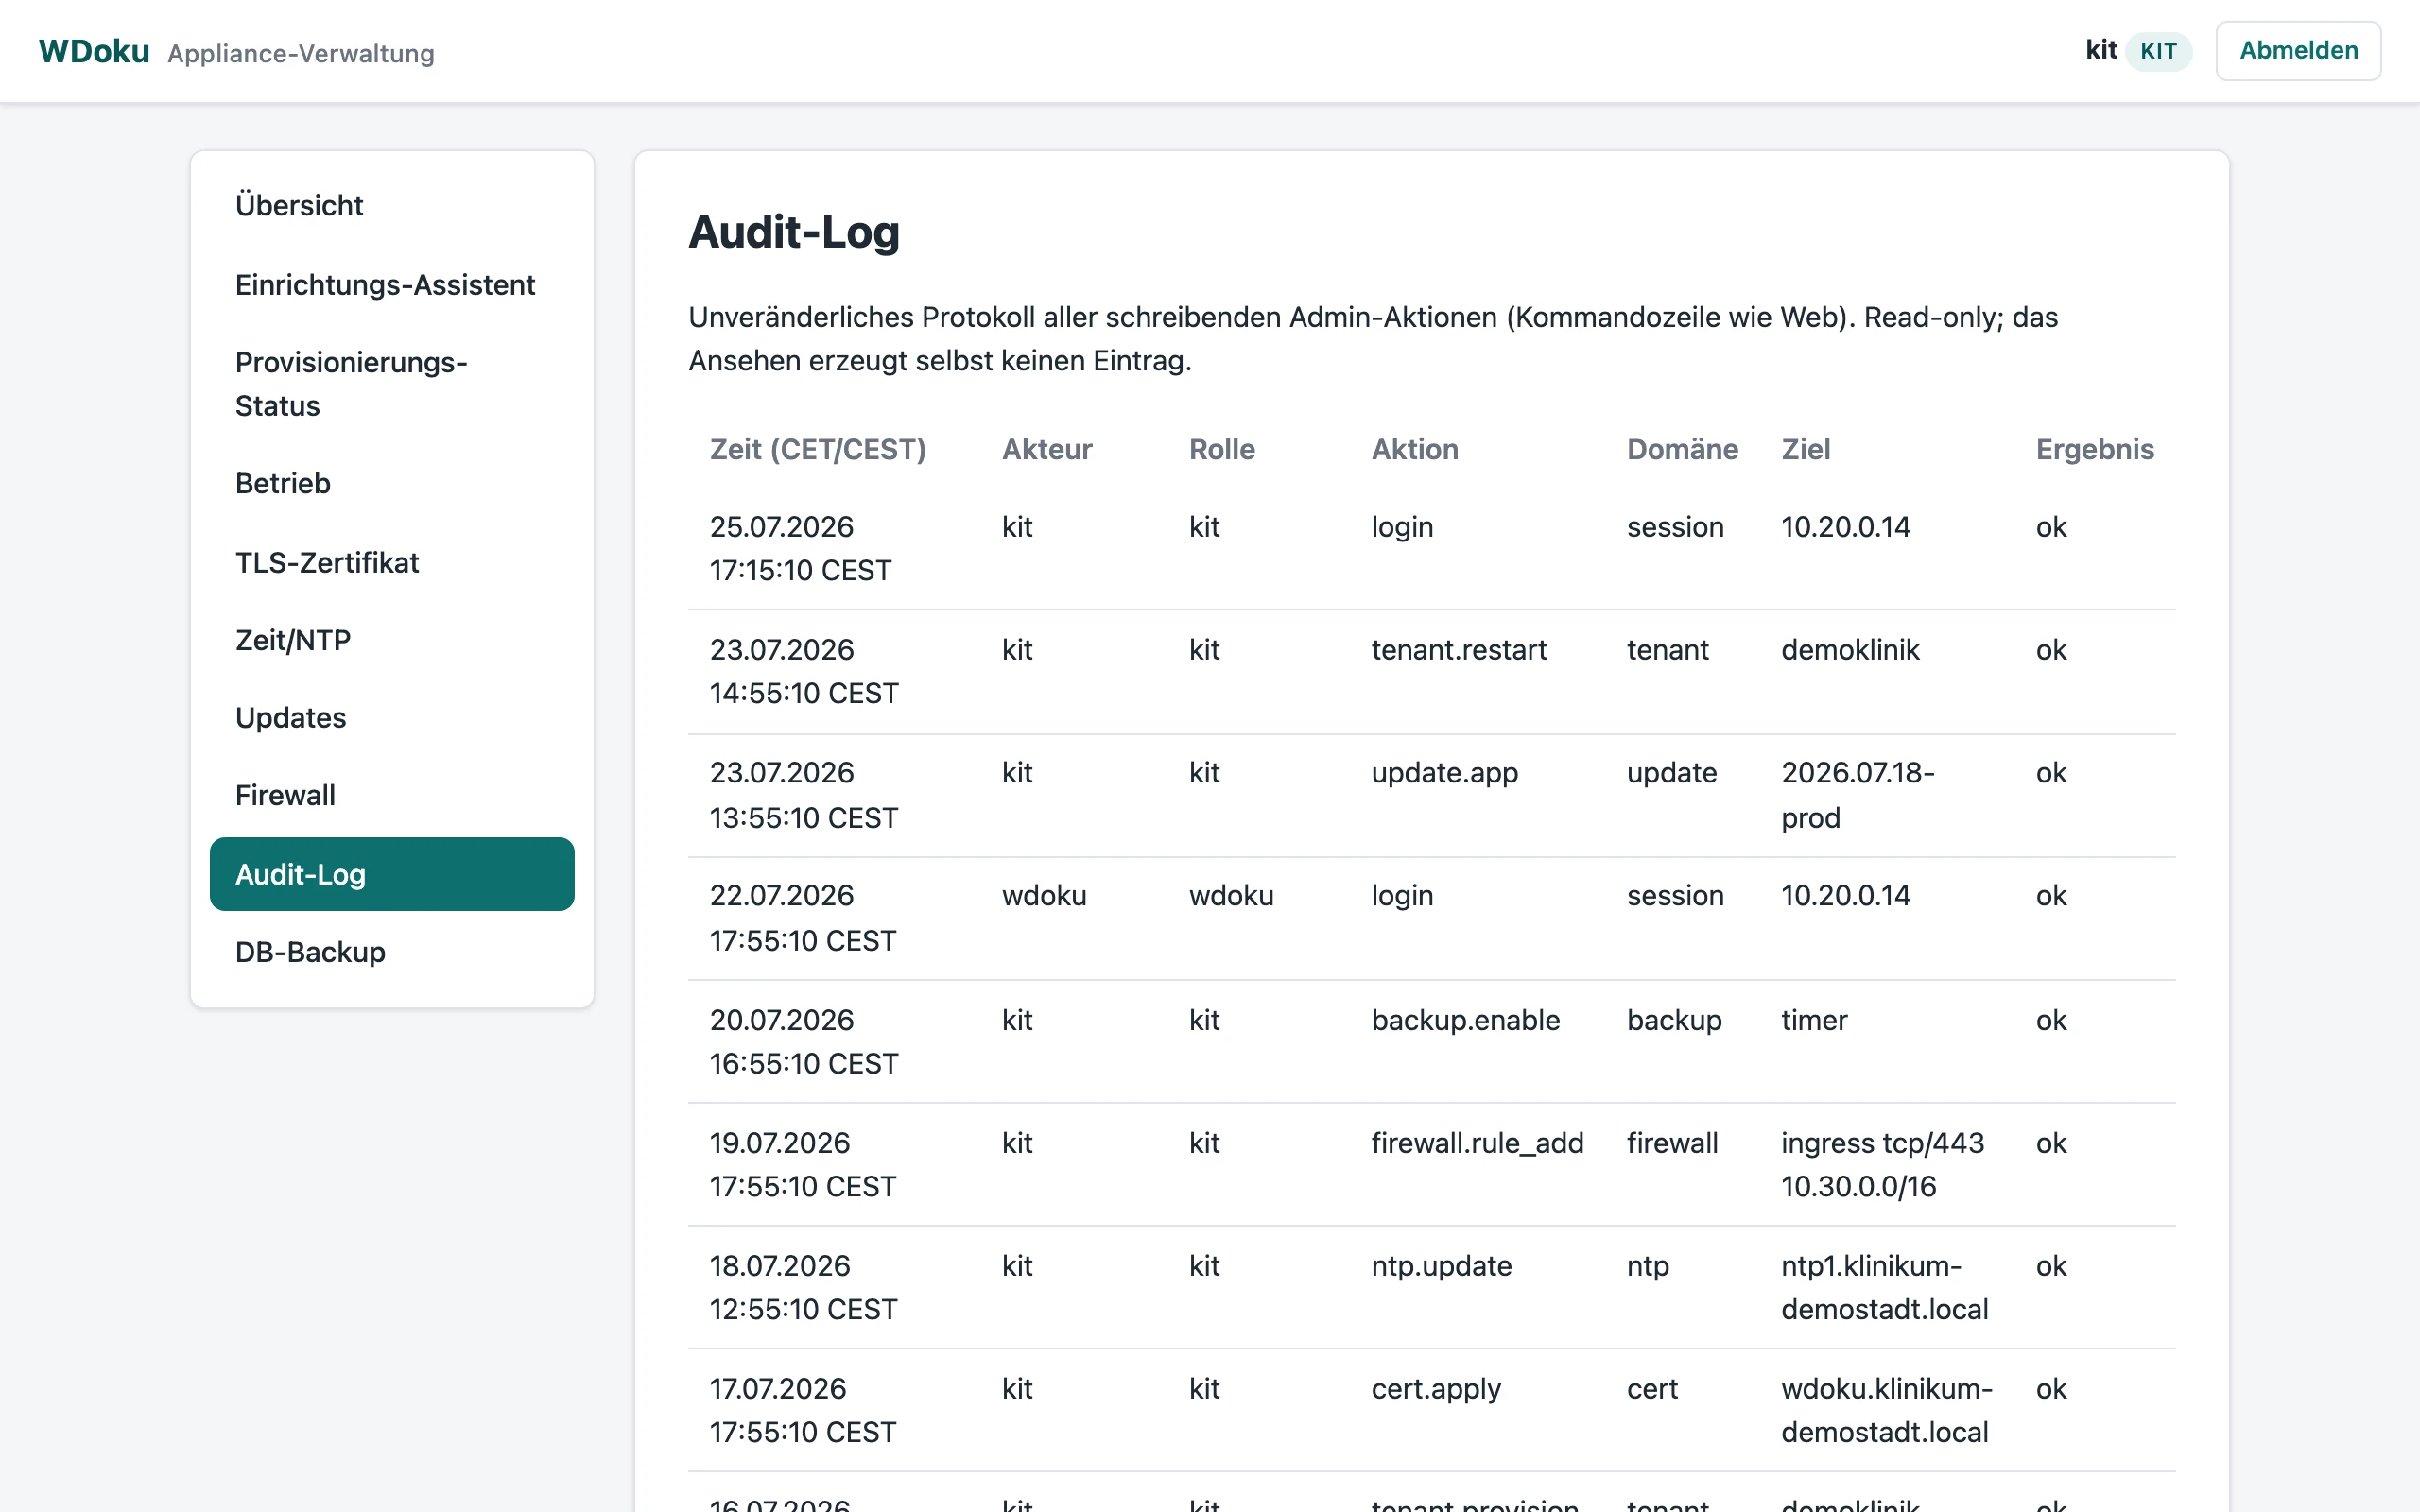2420x1512 pixels.
Task: Click the cert.apply action cell
Action: click(x=1435, y=1389)
